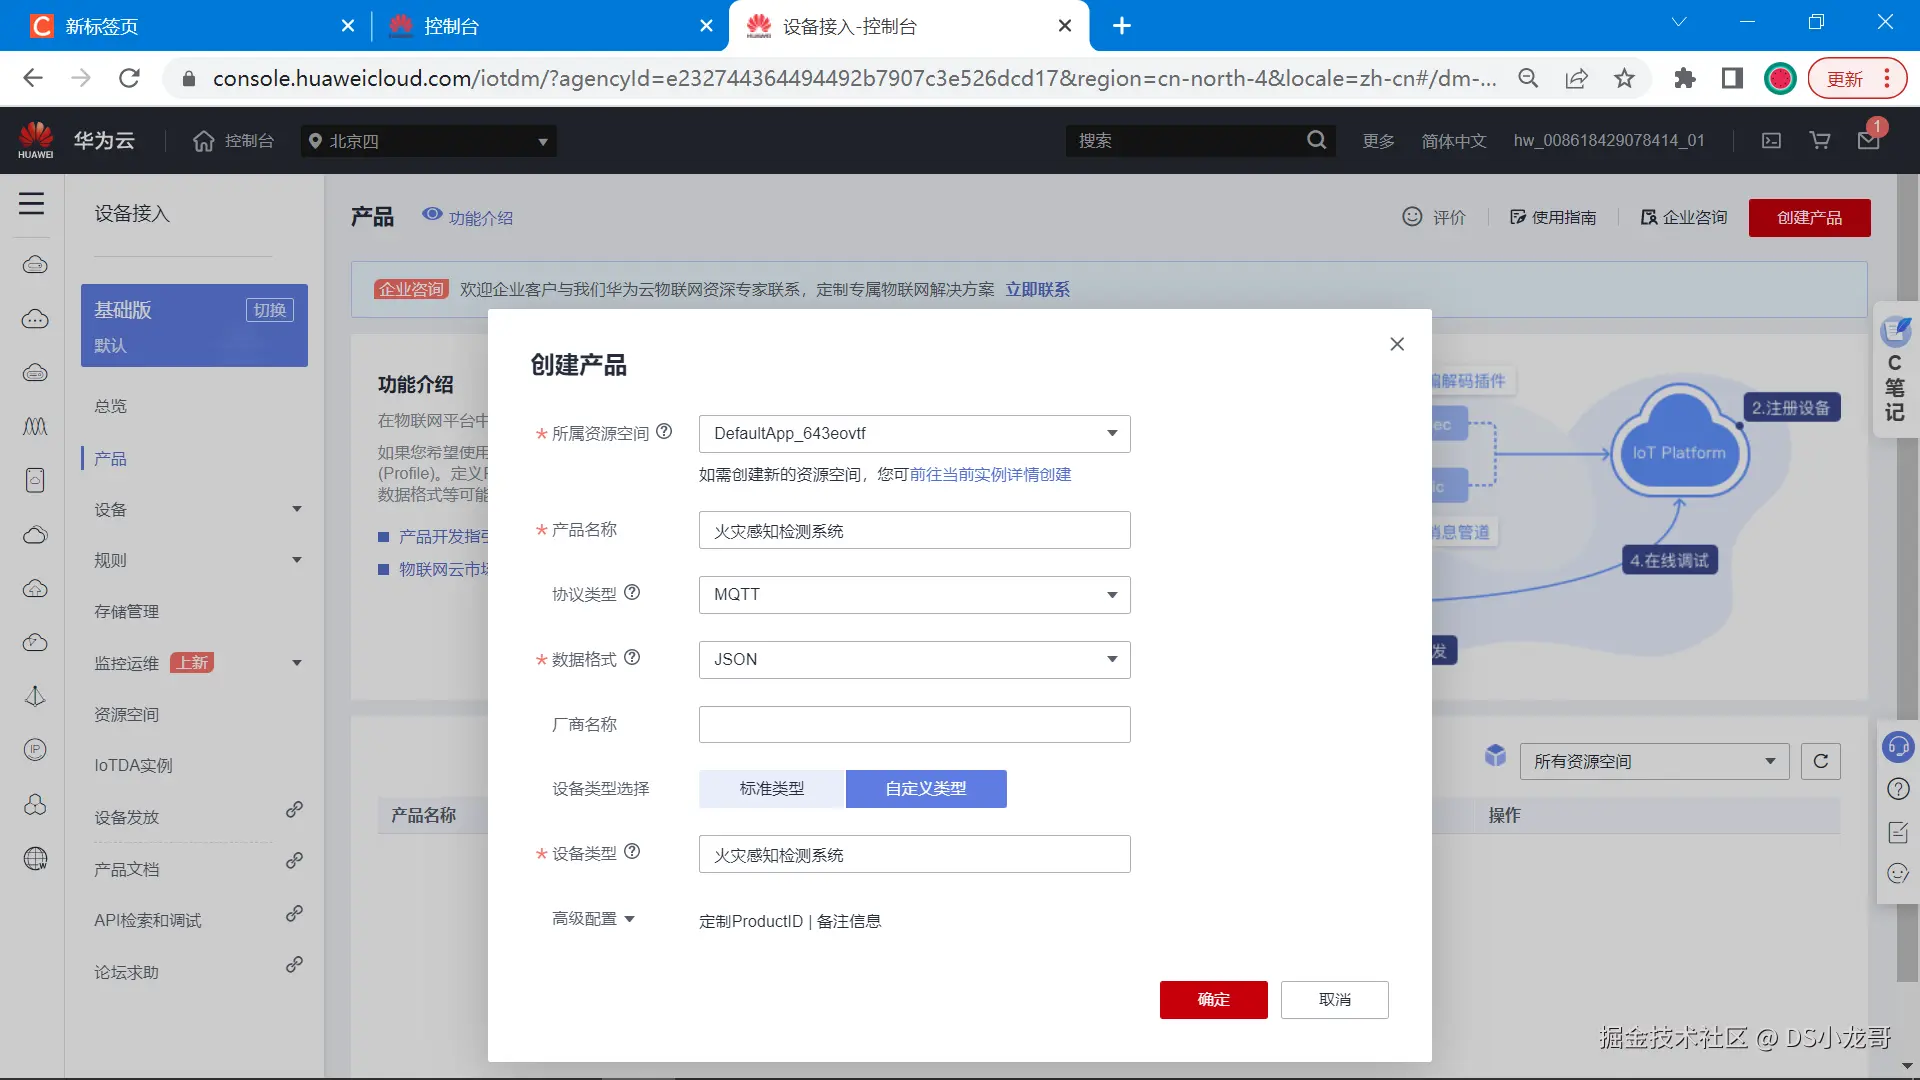Viewport: 1920px width, 1080px height.
Task: Click help icon next to 设备类型
Action: pyautogui.click(x=632, y=852)
